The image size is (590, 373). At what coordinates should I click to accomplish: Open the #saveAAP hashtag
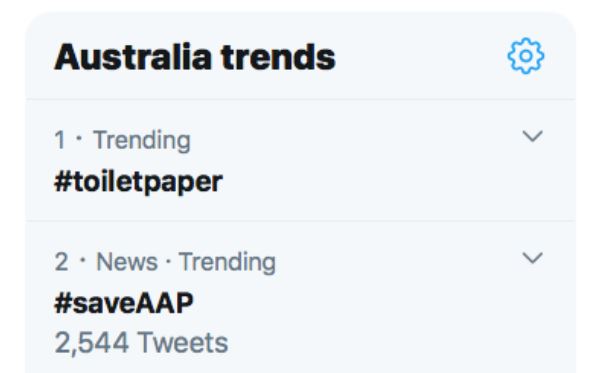coord(124,303)
